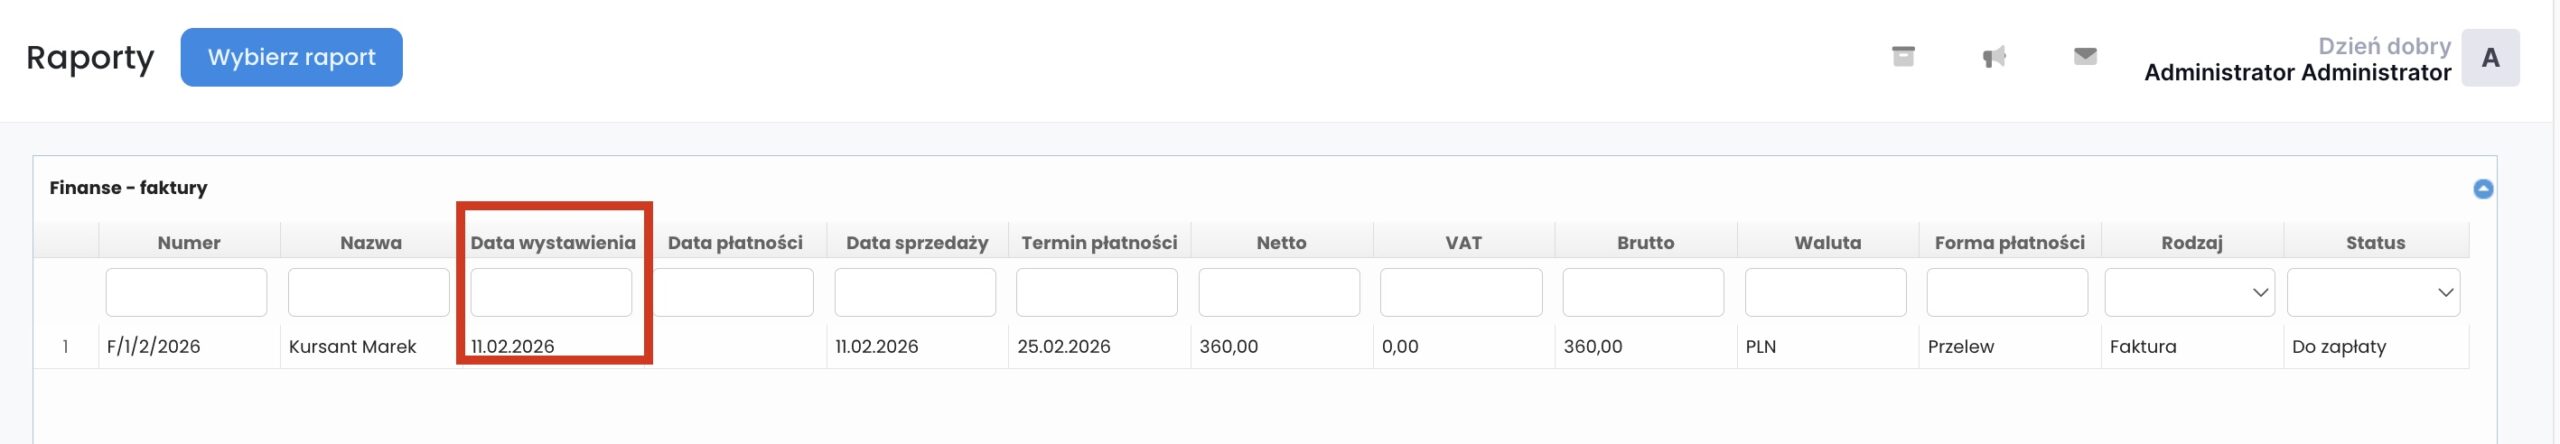Screen dimensions: 2560x444
Task: Open the envelope messages icon
Action: pyautogui.click(x=2085, y=56)
